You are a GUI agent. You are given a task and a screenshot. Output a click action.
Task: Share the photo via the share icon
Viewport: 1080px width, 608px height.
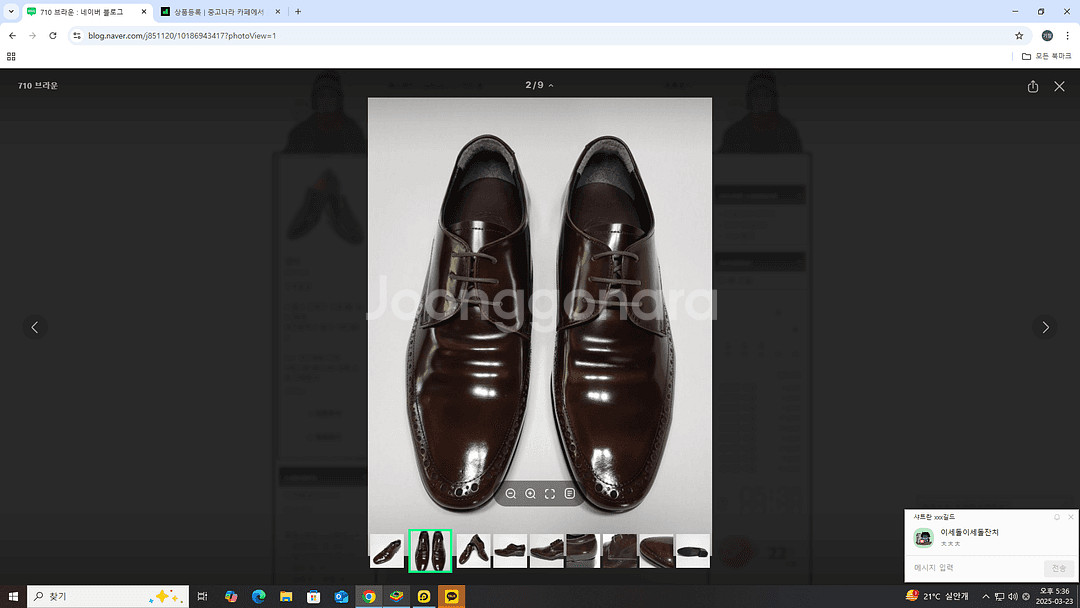(x=1032, y=86)
